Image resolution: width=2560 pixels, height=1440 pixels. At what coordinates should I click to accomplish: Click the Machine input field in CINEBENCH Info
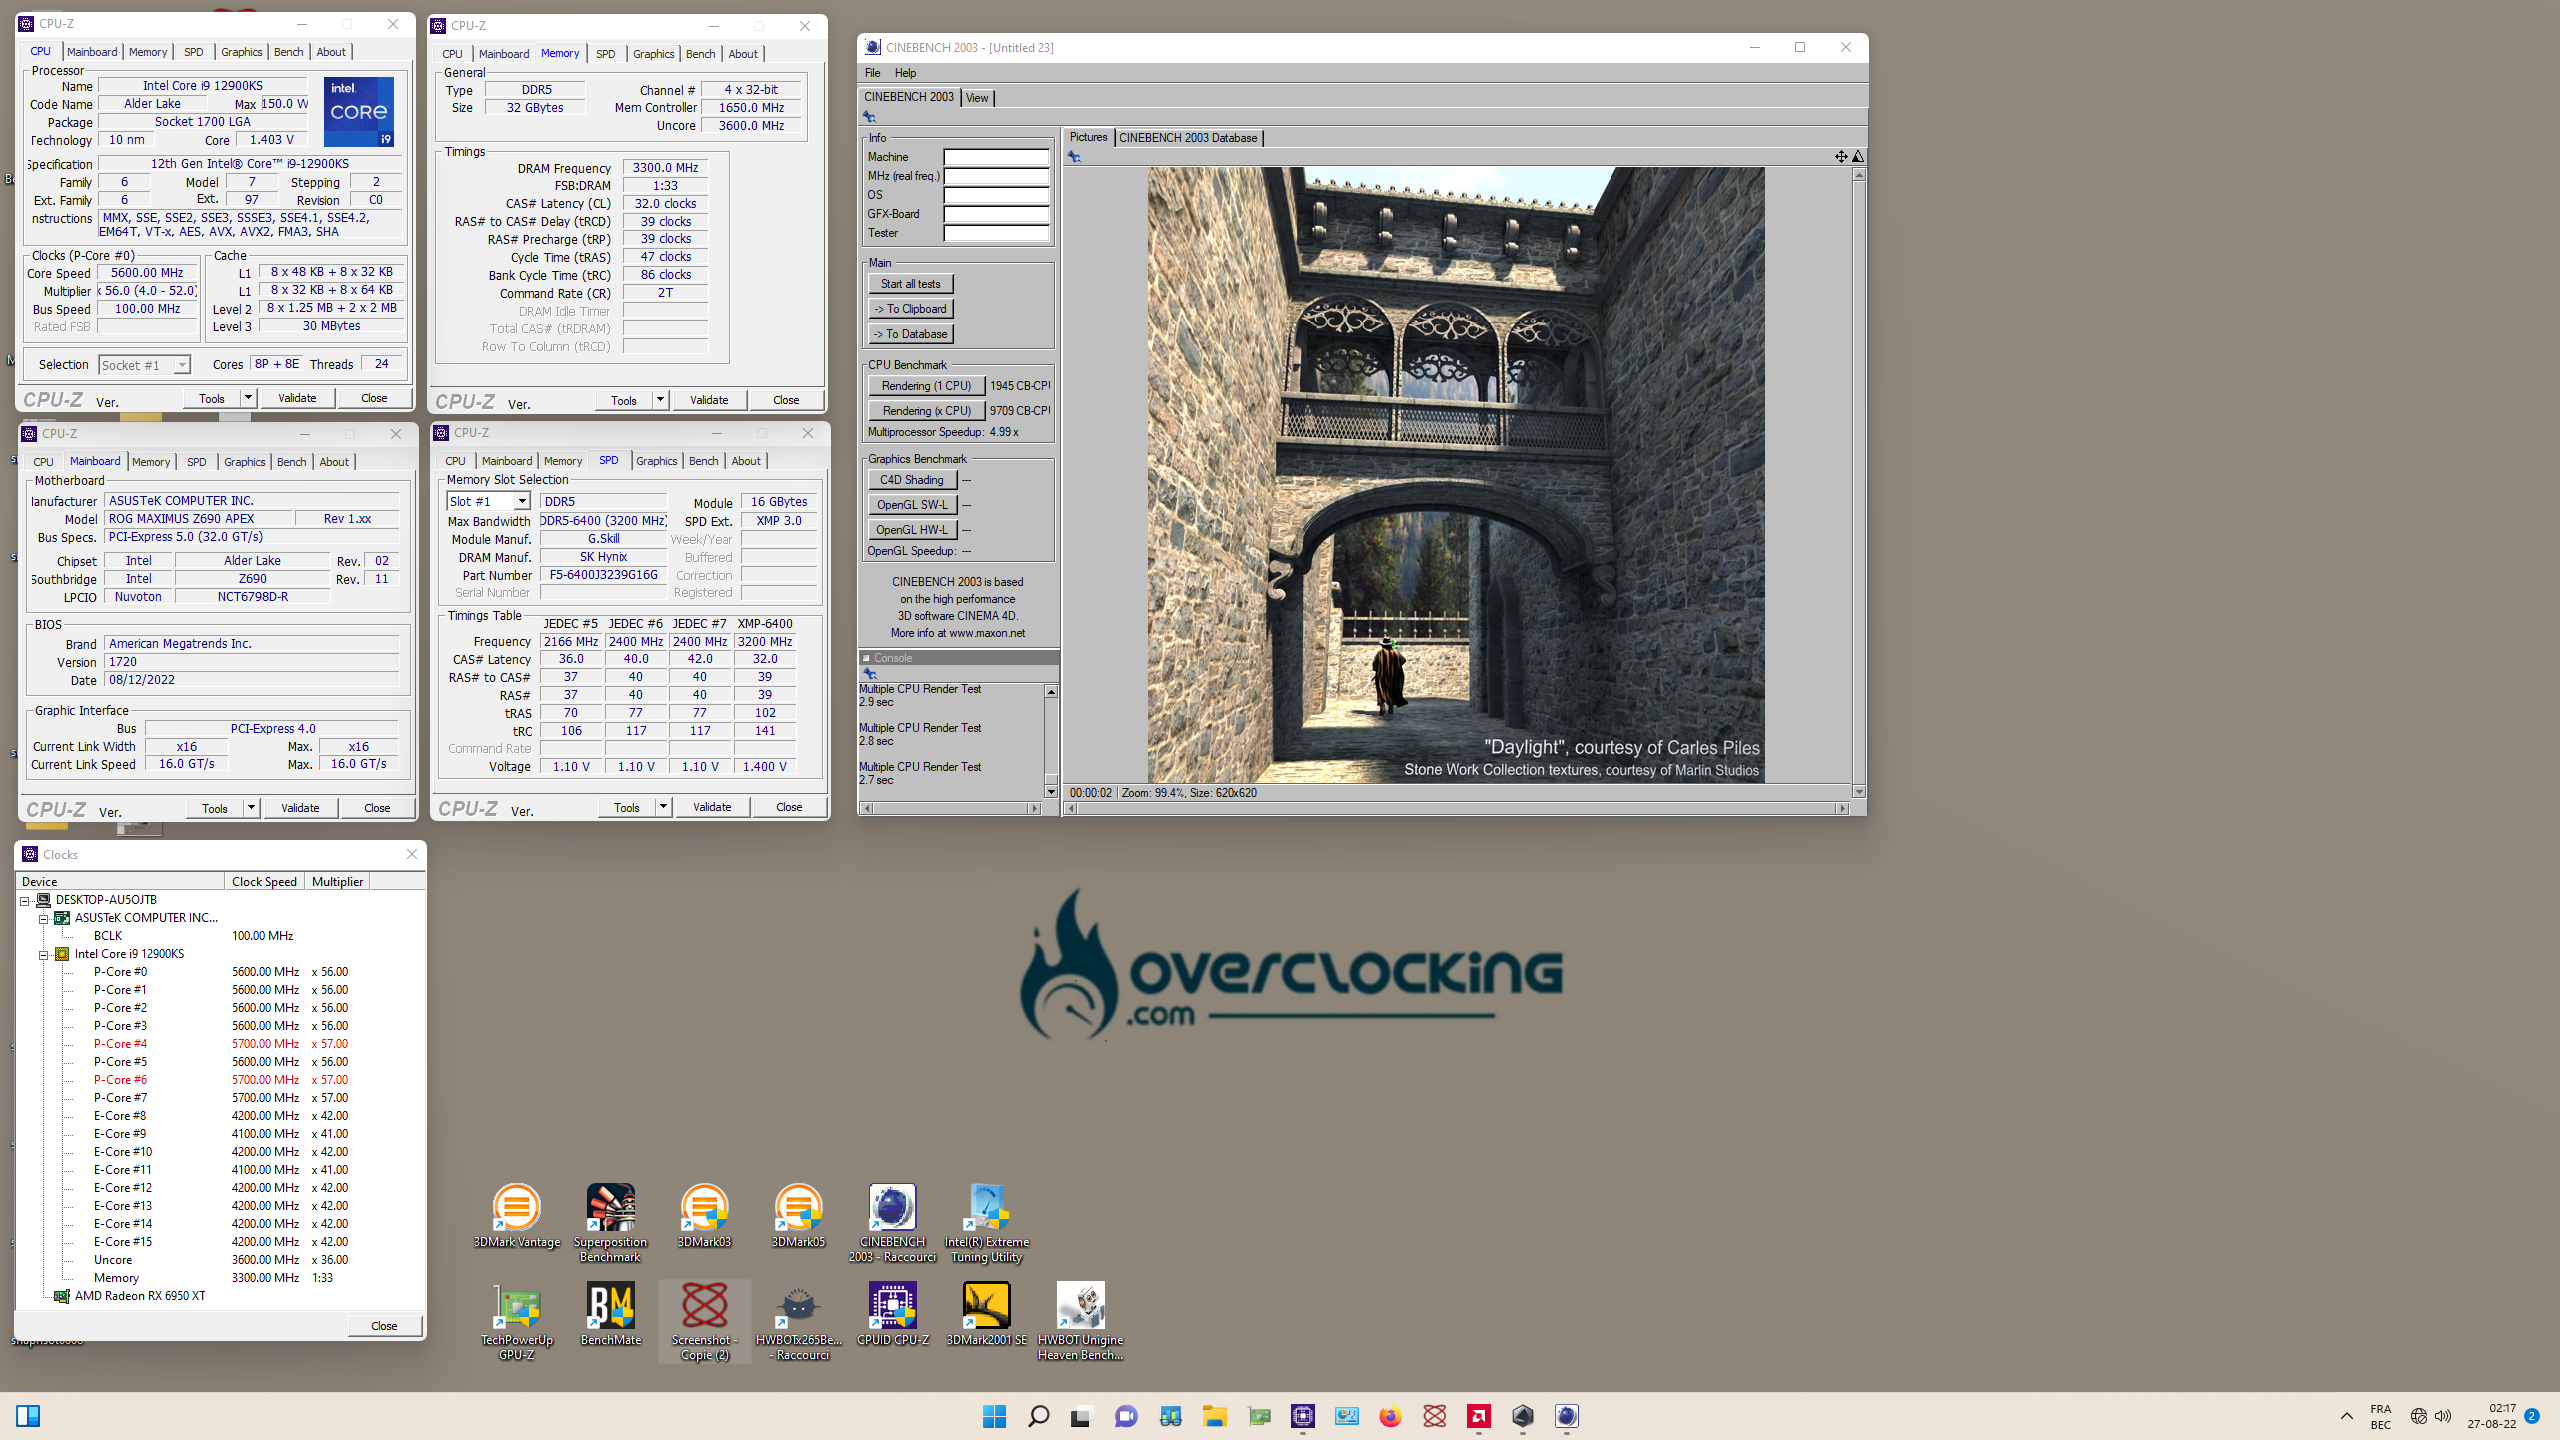996,157
